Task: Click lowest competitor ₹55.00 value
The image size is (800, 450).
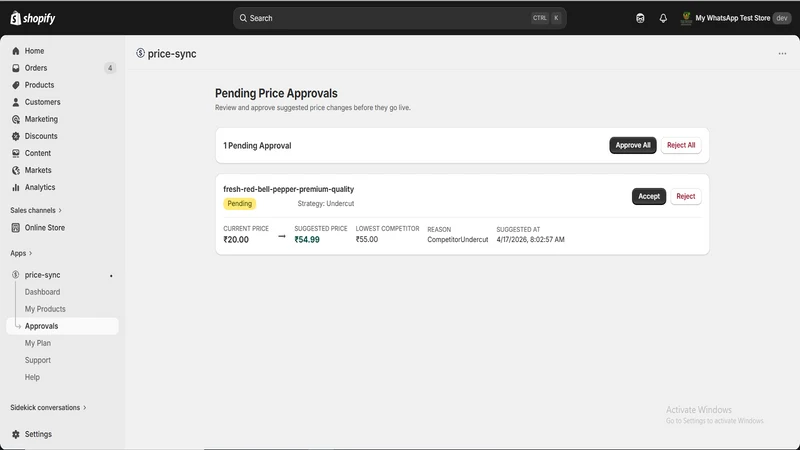Action: point(367,239)
